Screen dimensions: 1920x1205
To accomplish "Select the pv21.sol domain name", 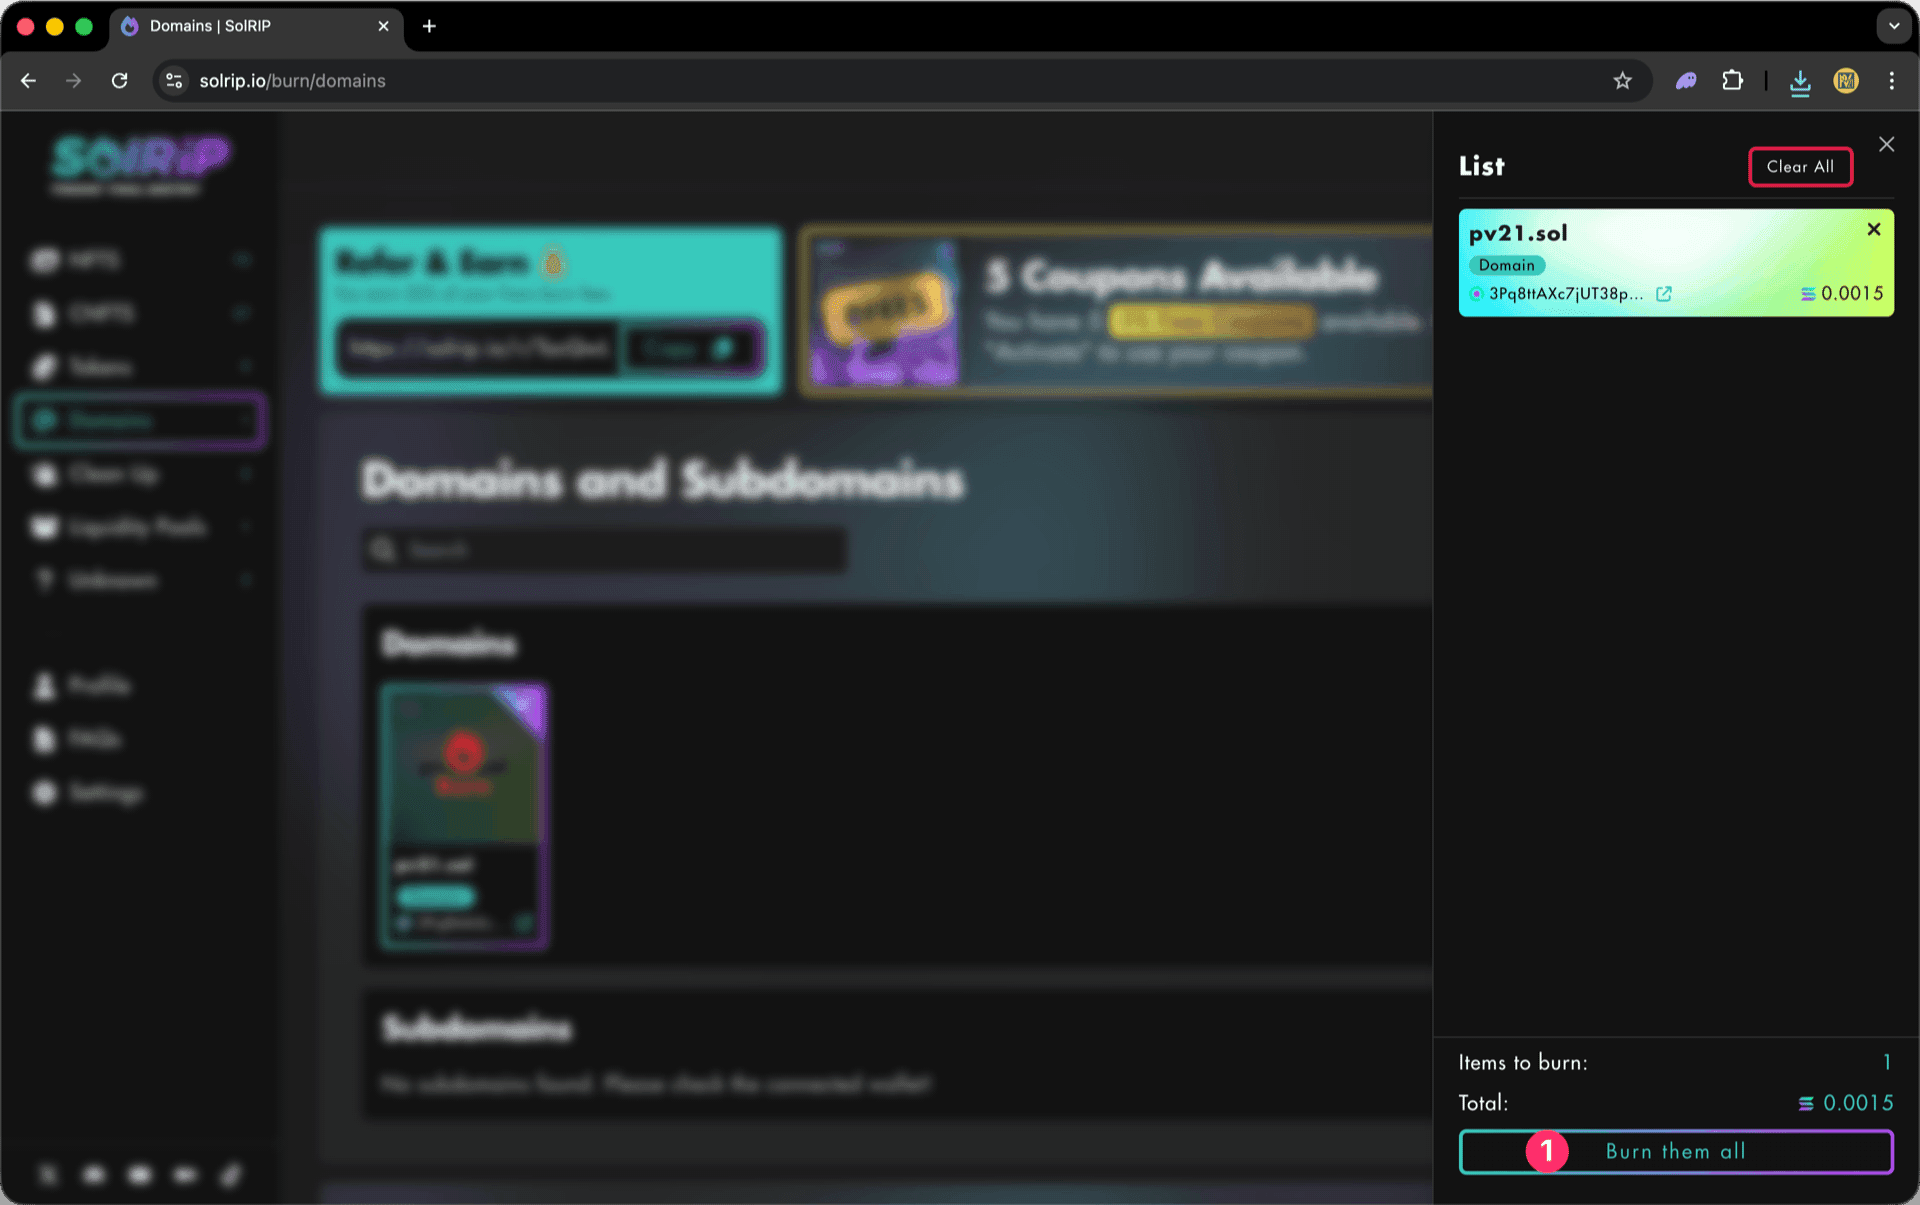I will point(1518,233).
